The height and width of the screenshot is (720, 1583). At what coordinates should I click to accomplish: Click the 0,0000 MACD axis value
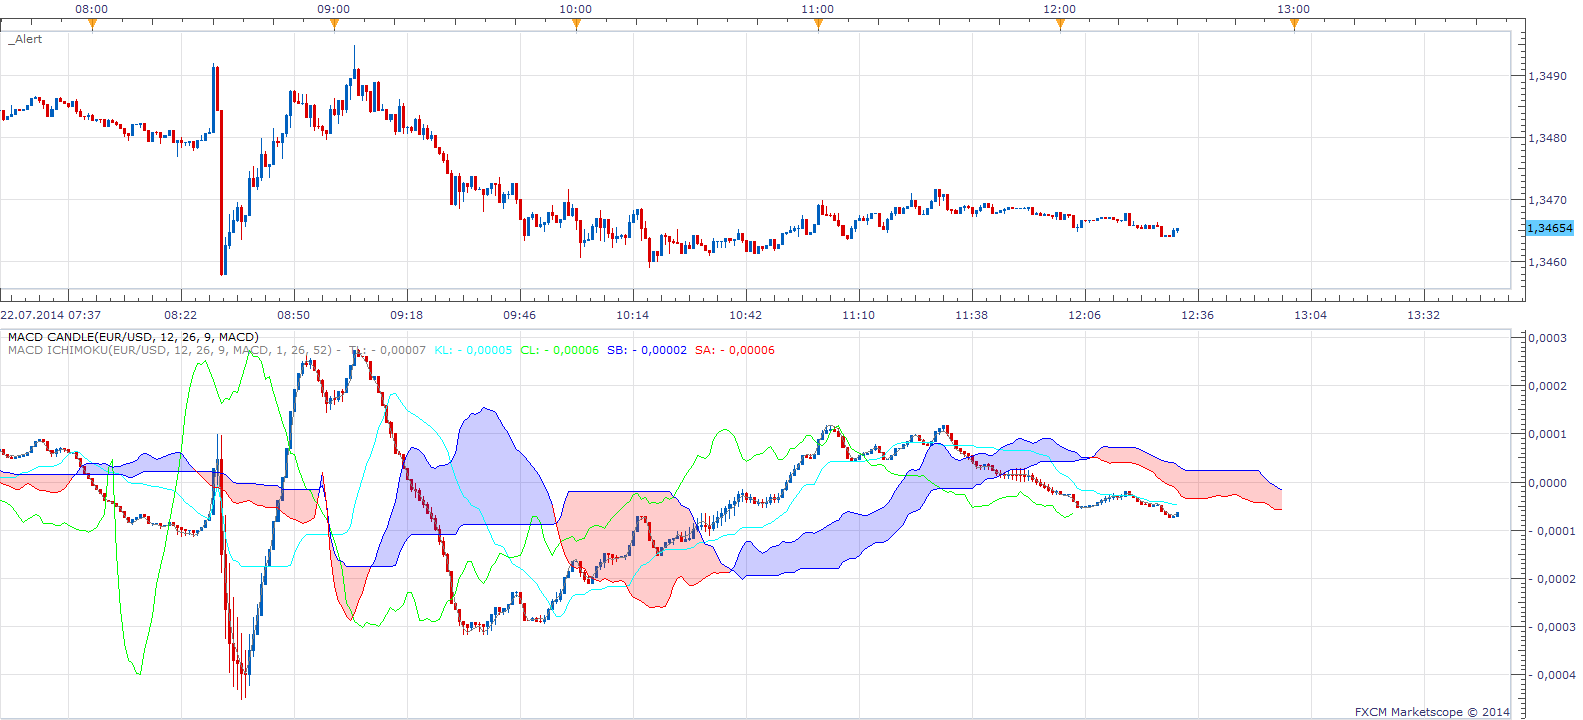(1548, 483)
